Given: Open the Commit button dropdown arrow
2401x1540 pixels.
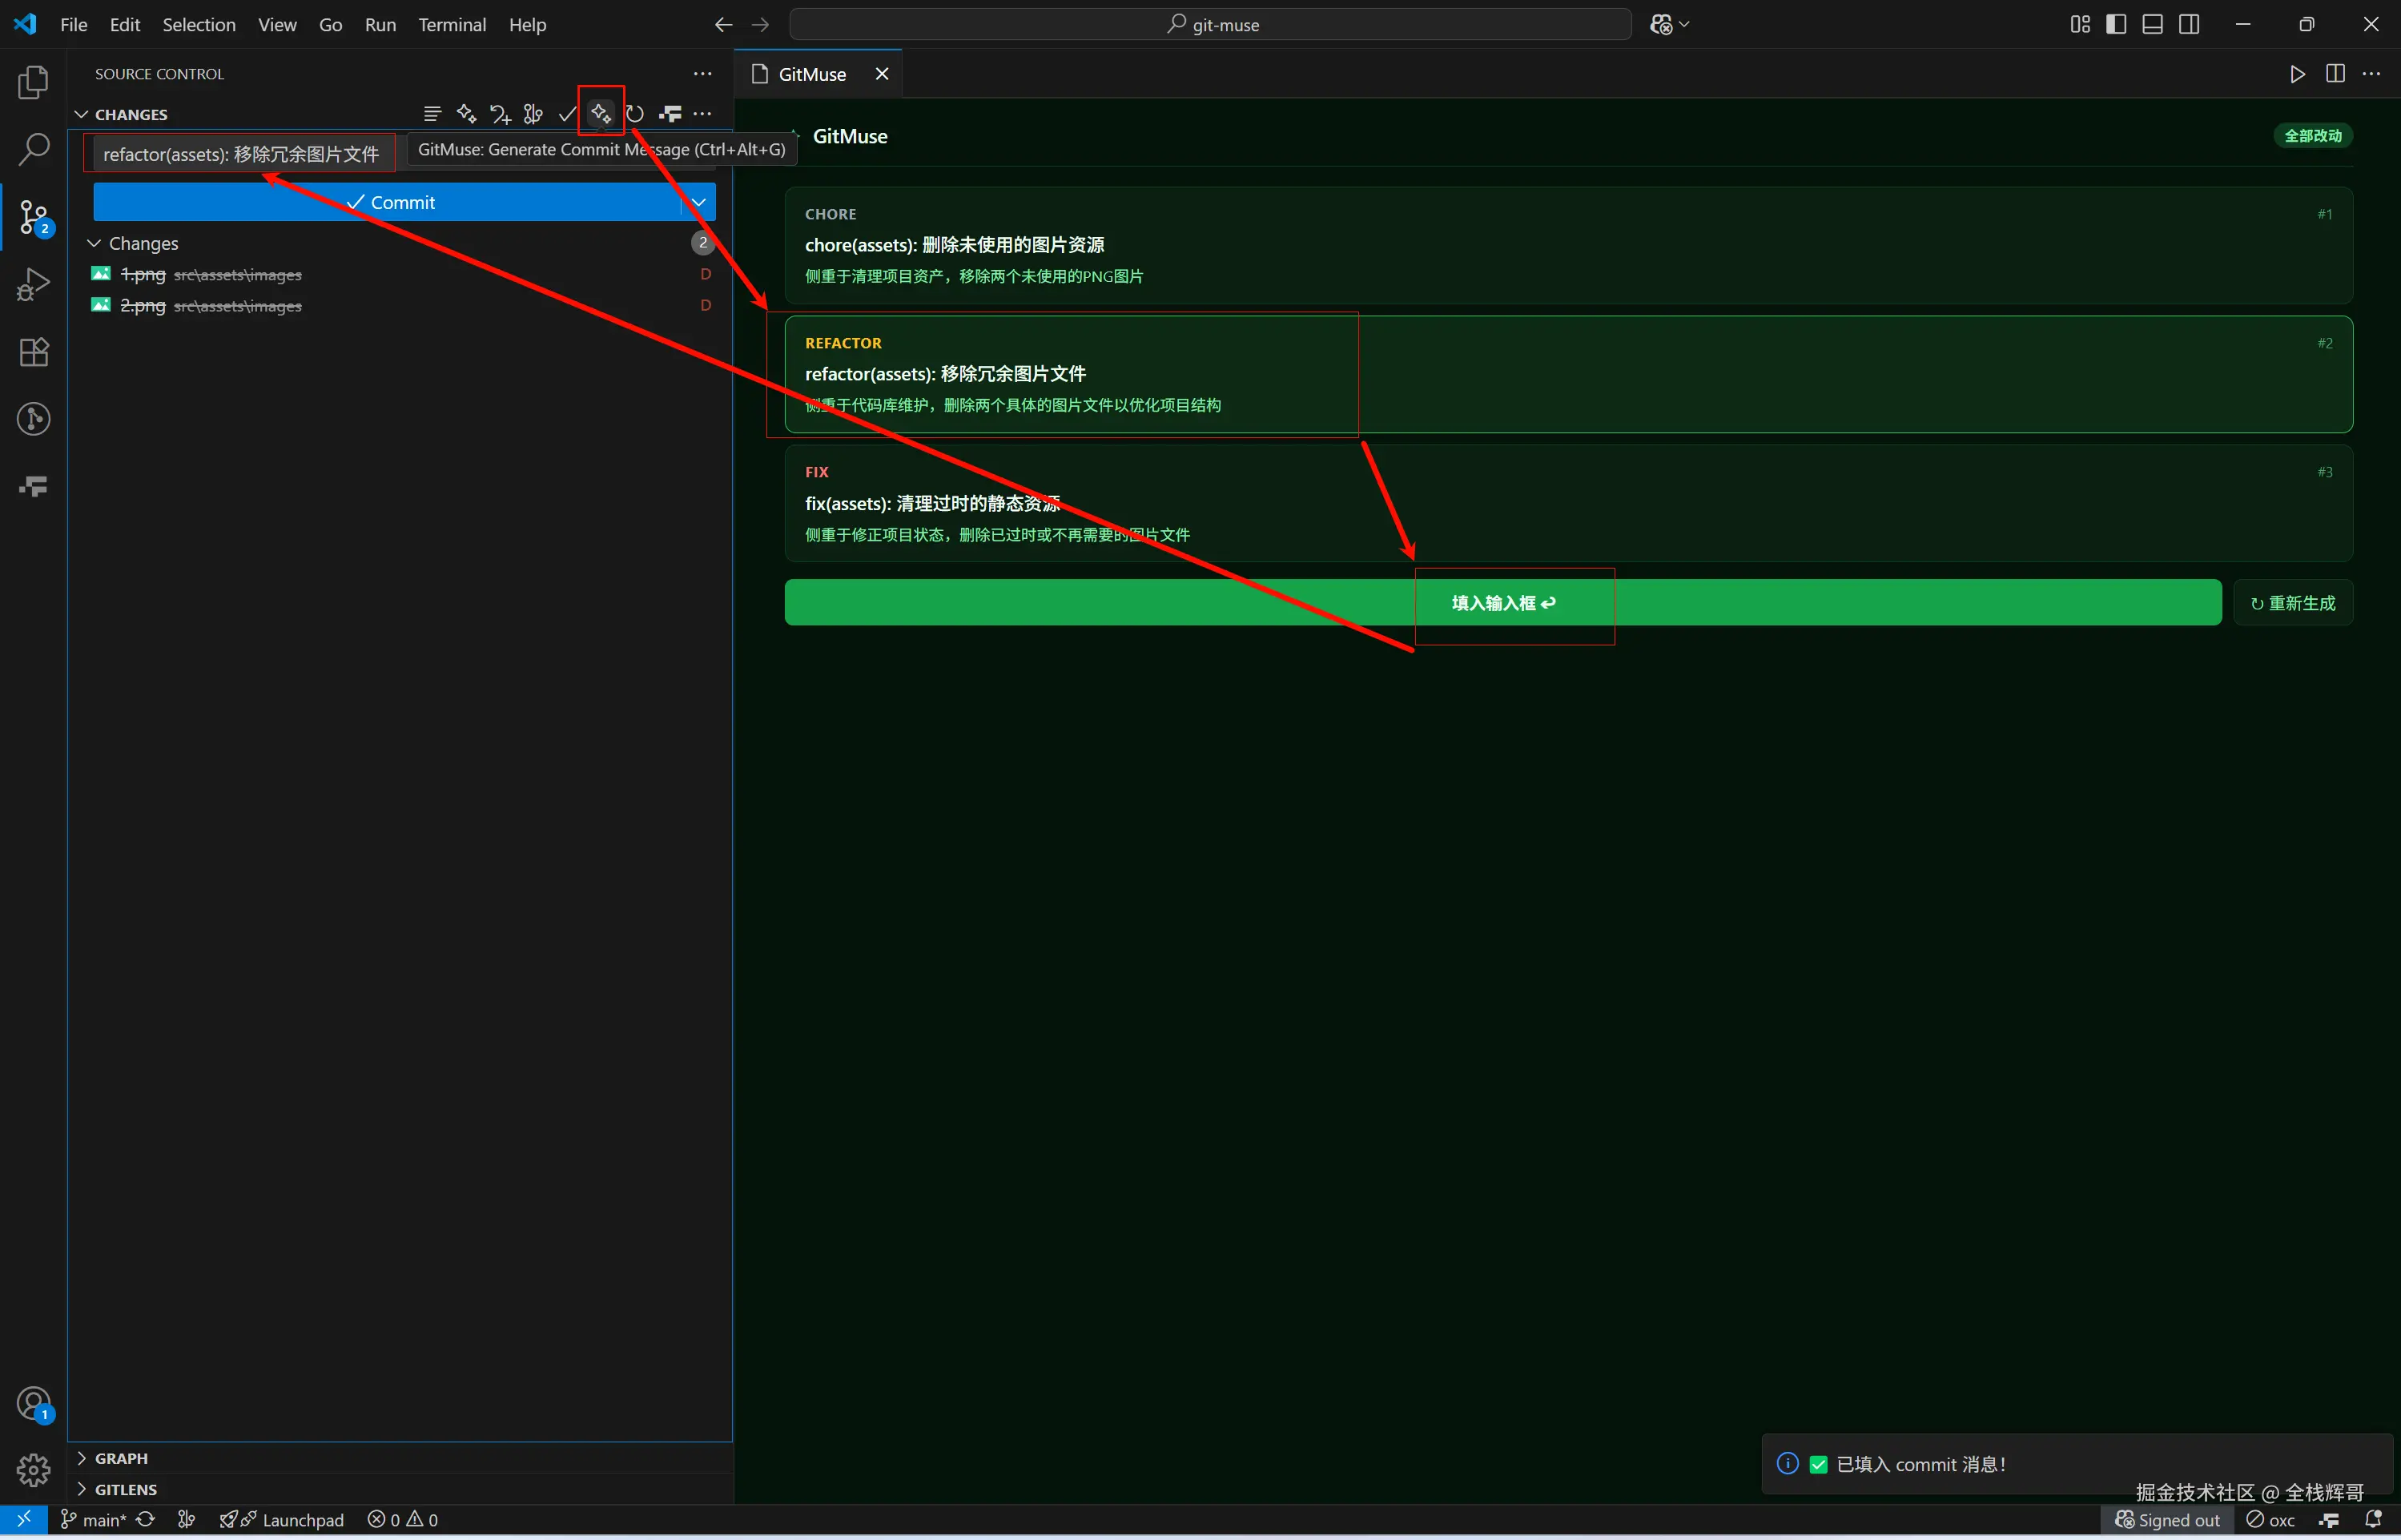Looking at the screenshot, I should point(699,202).
